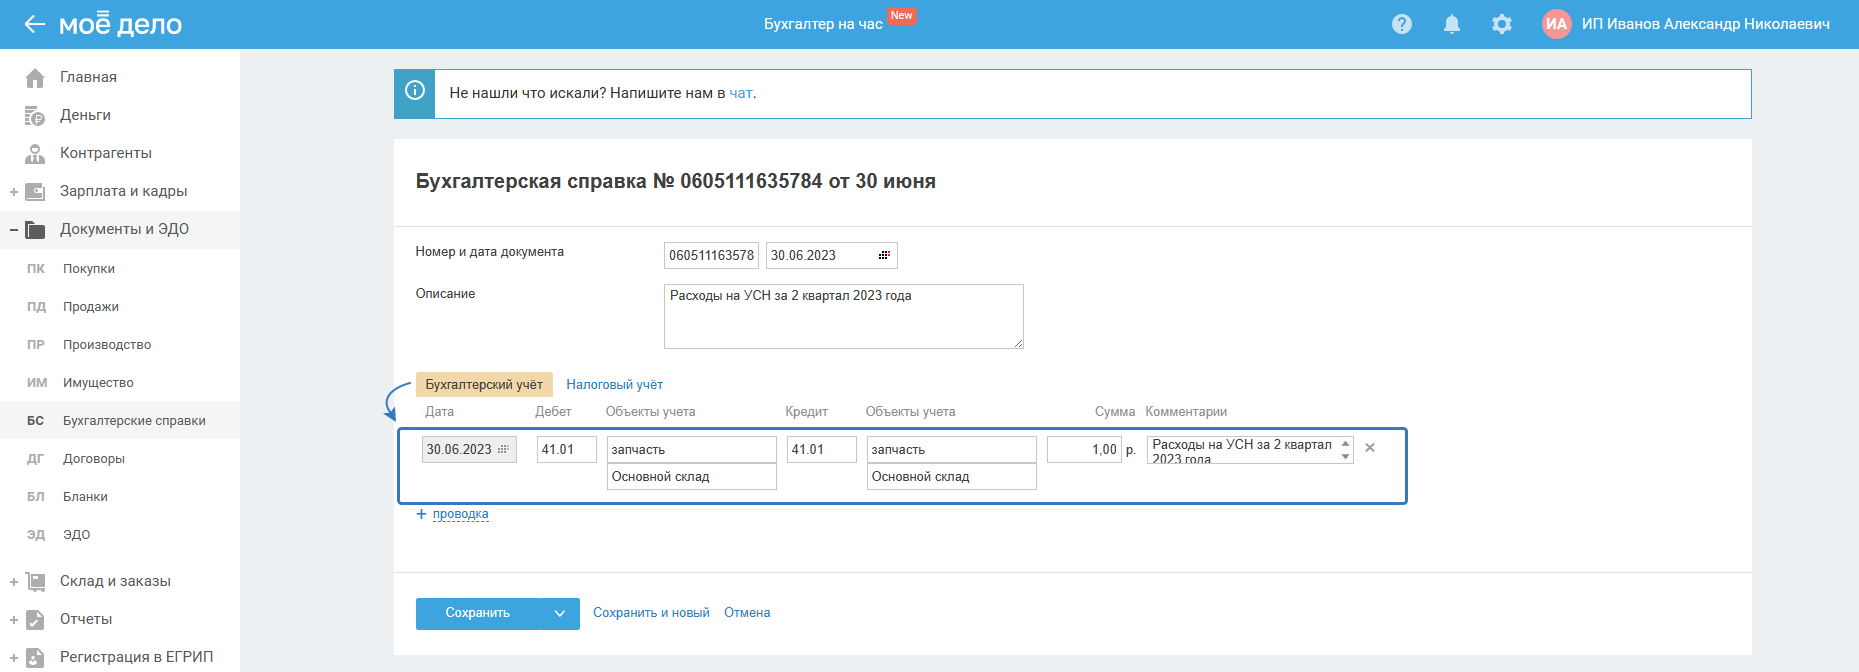1859x672 pixels.
Task: Click the document number field
Action: click(711, 256)
